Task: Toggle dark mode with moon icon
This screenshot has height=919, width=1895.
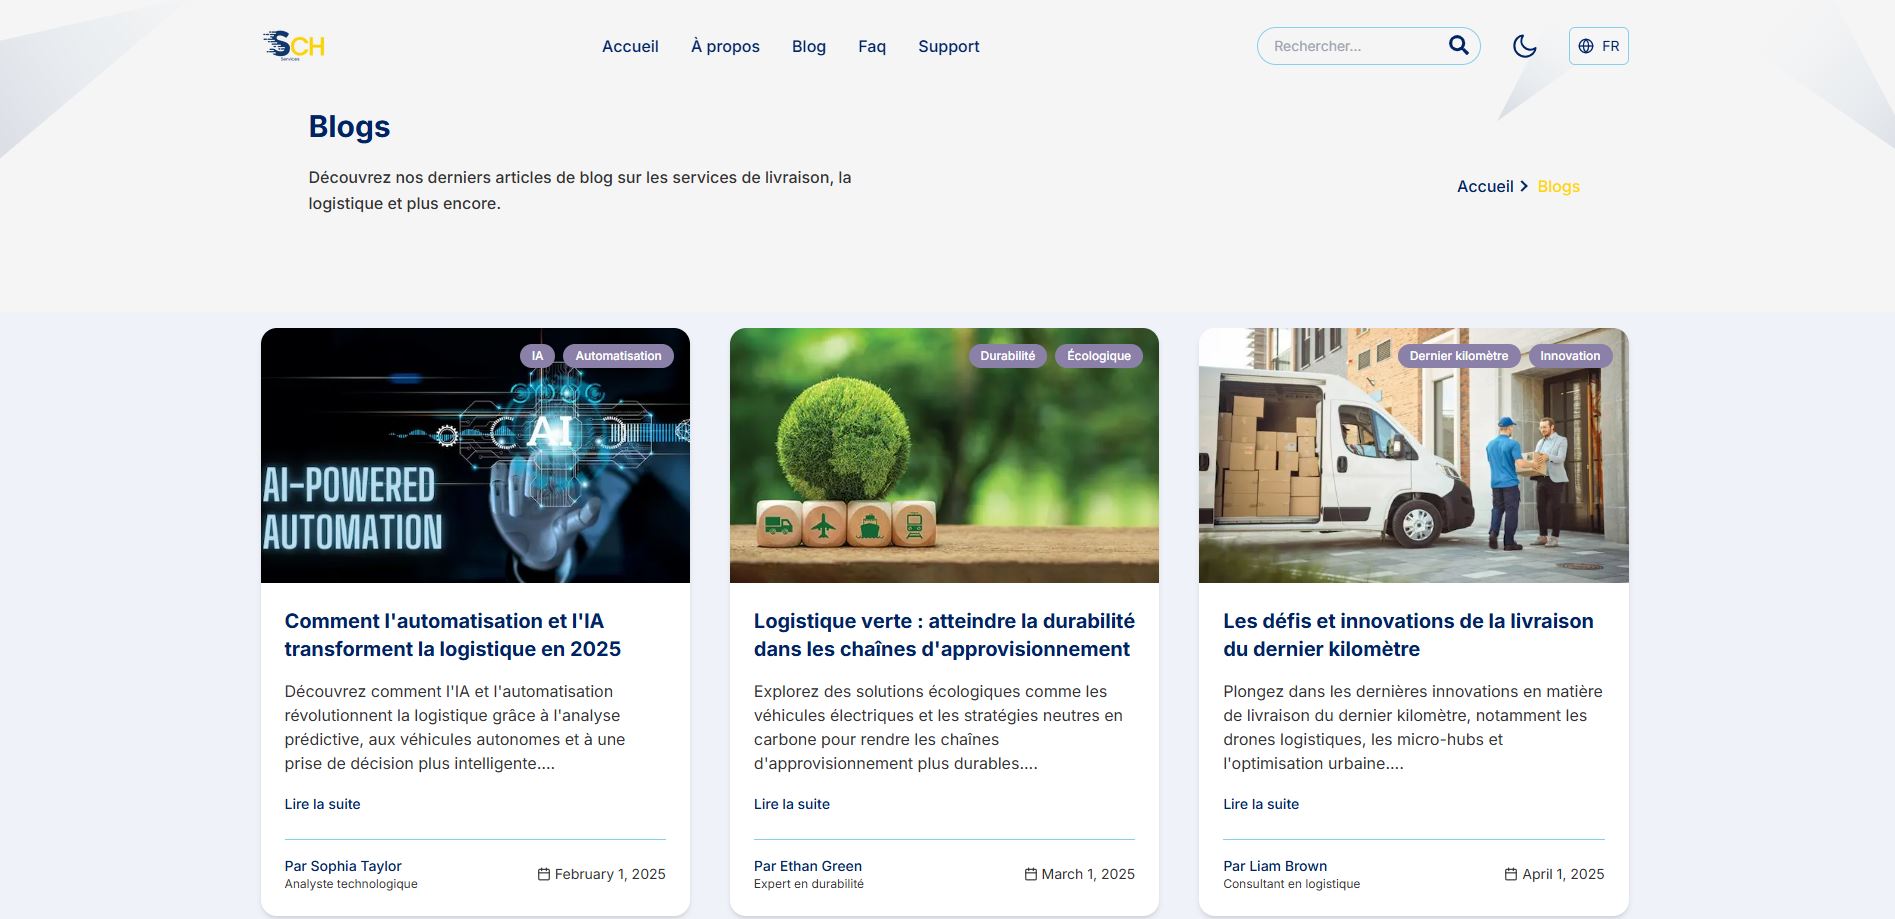Action: pos(1524,46)
